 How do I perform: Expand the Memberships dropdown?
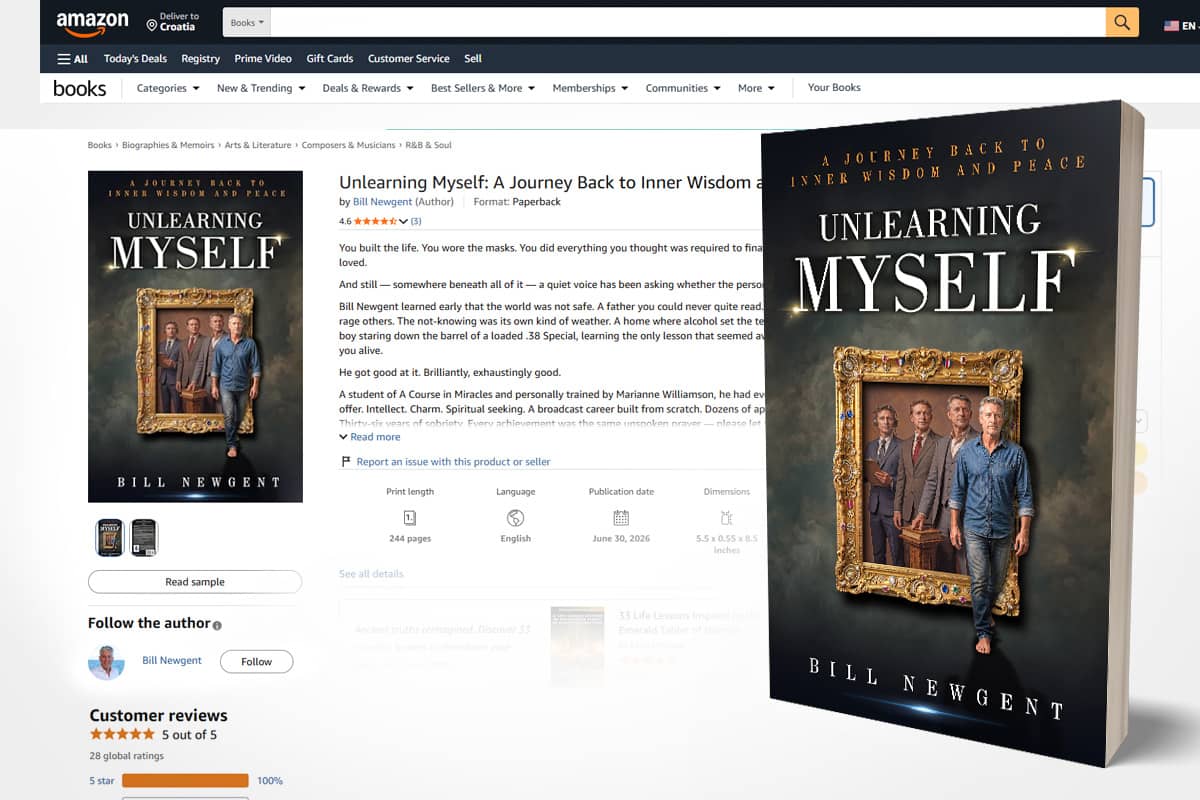pos(590,88)
